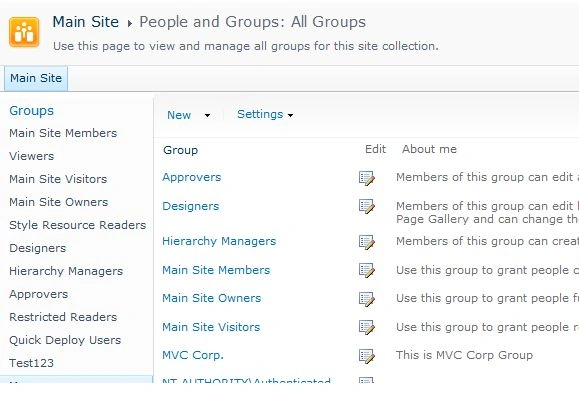Click Approvers row About me description
Screen dimensions: 579x397
(487, 177)
